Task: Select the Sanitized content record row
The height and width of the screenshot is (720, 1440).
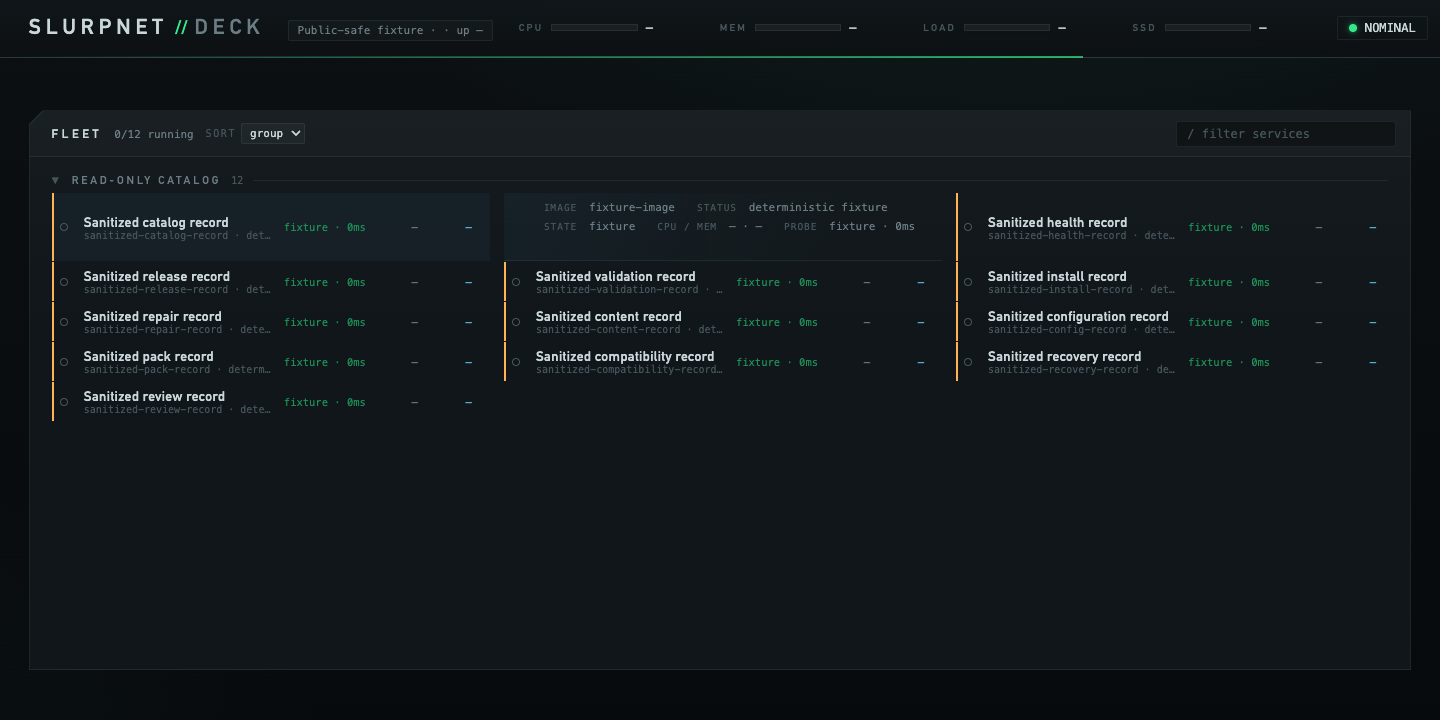Action: [723, 322]
